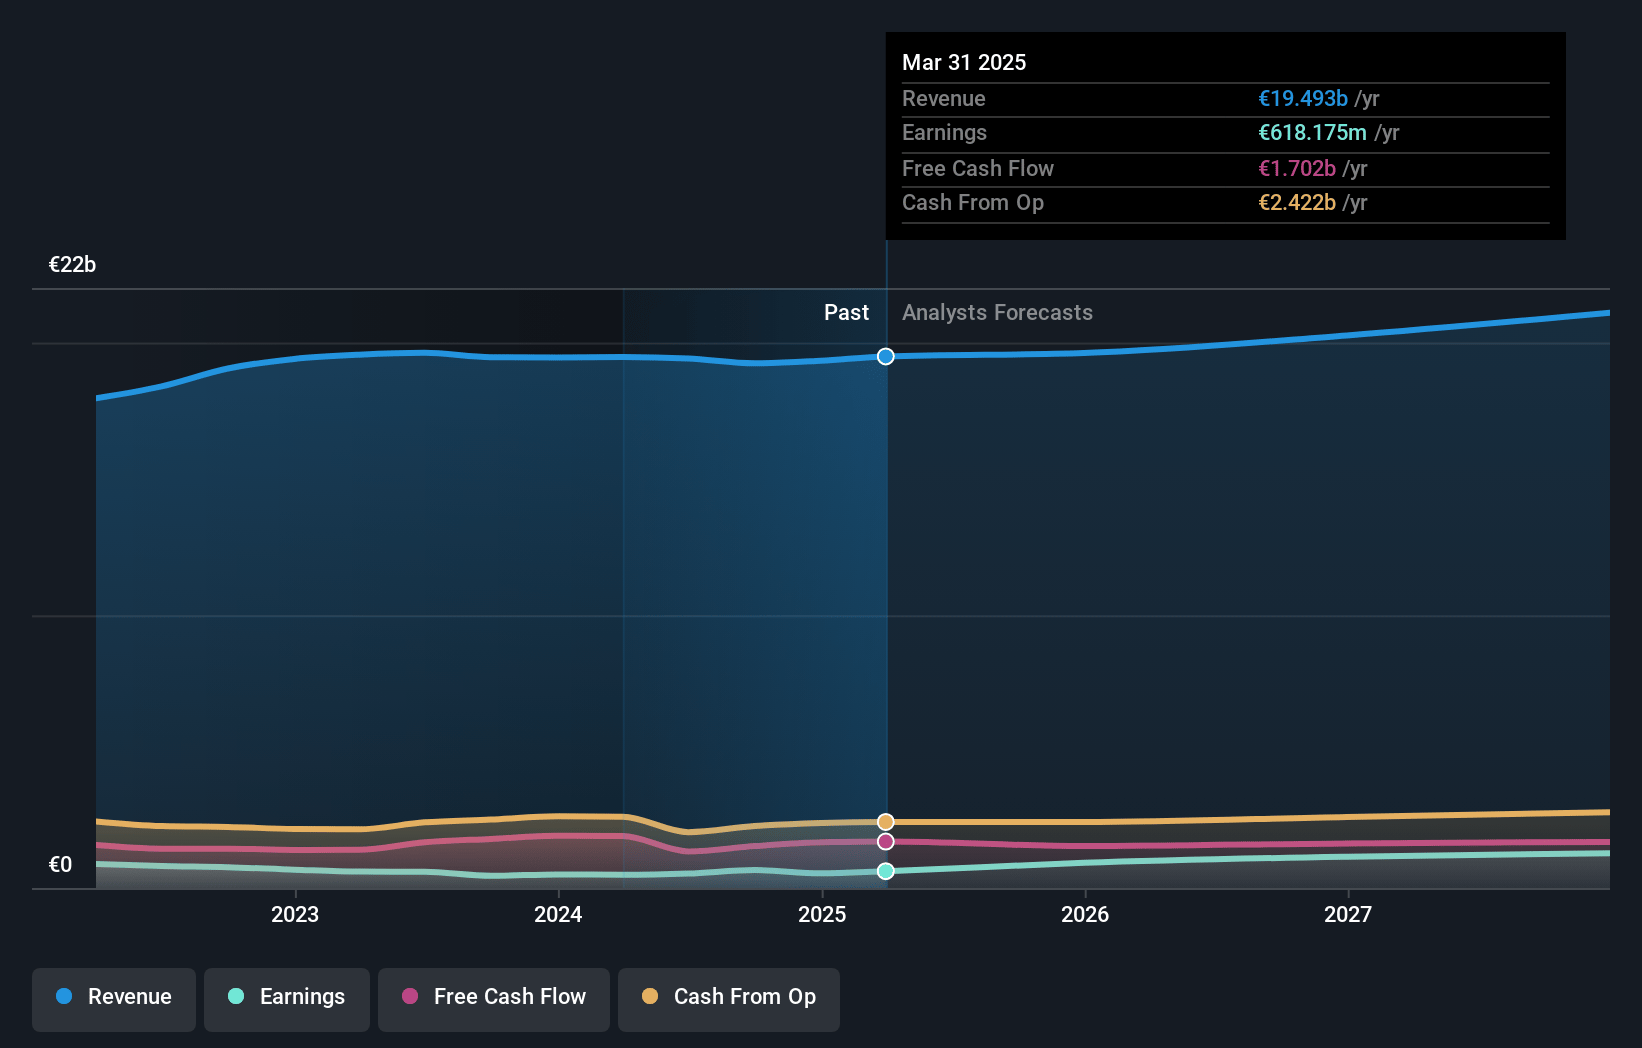Click the 2024 x-axis label
Viewport: 1642px width, 1048px height.
pyautogui.click(x=558, y=914)
